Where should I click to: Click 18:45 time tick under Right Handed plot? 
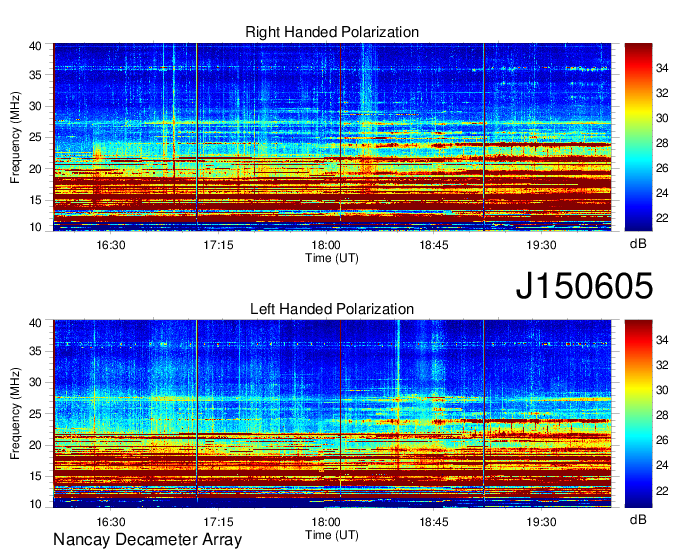[x=434, y=245]
